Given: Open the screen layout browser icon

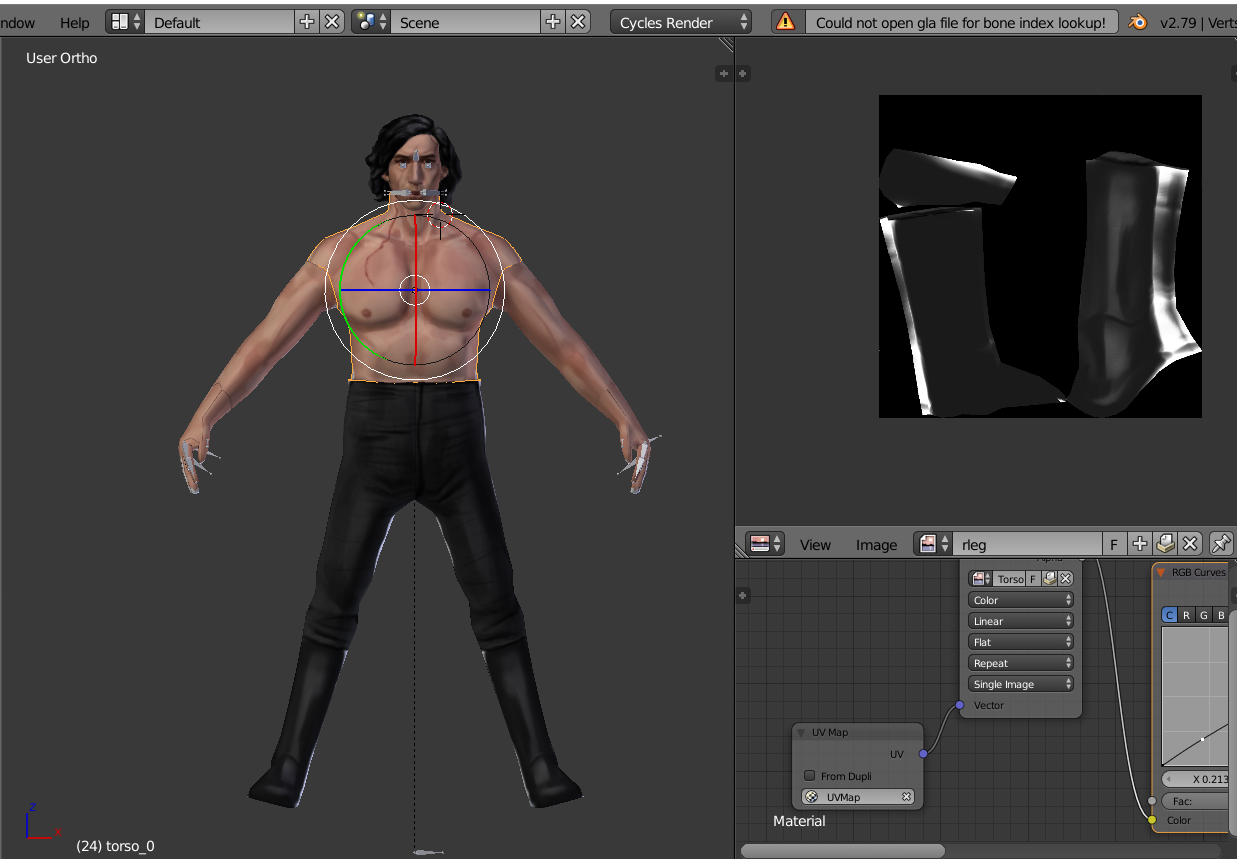Looking at the screenshot, I should point(125,22).
